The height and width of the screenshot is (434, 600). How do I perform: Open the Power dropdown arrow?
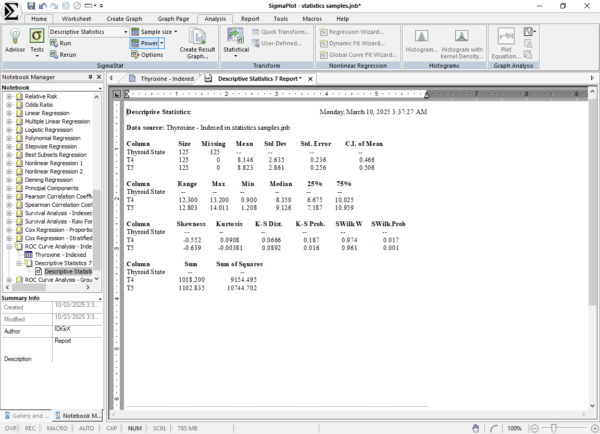click(162, 43)
